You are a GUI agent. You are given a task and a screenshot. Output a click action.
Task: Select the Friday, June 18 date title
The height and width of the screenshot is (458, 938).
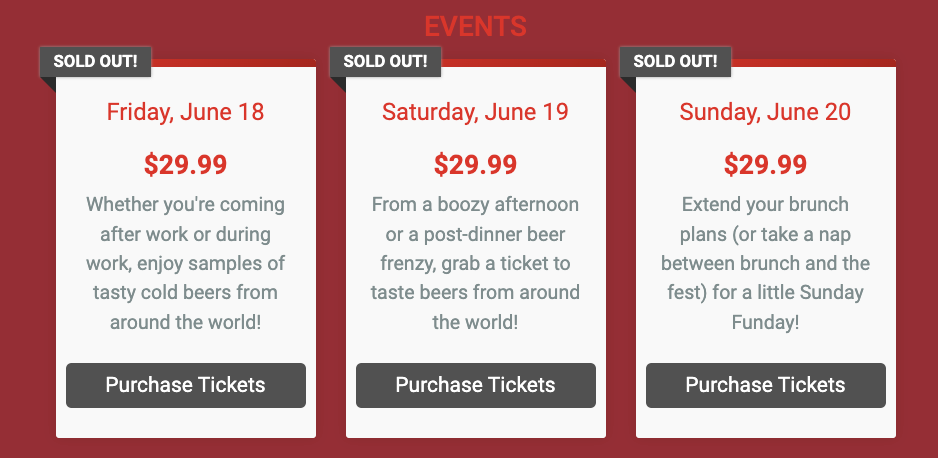[186, 111]
